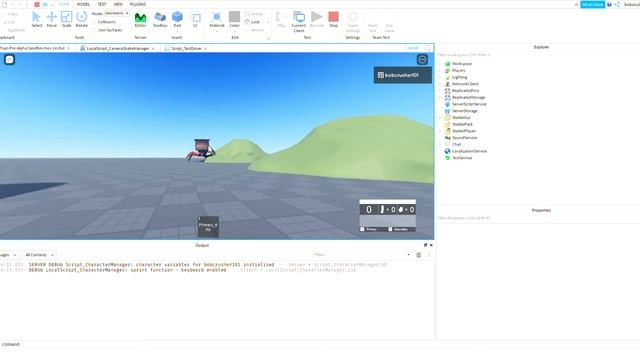Focus the Properties filter field
640x360 pixels.
(x=538, y=218)
